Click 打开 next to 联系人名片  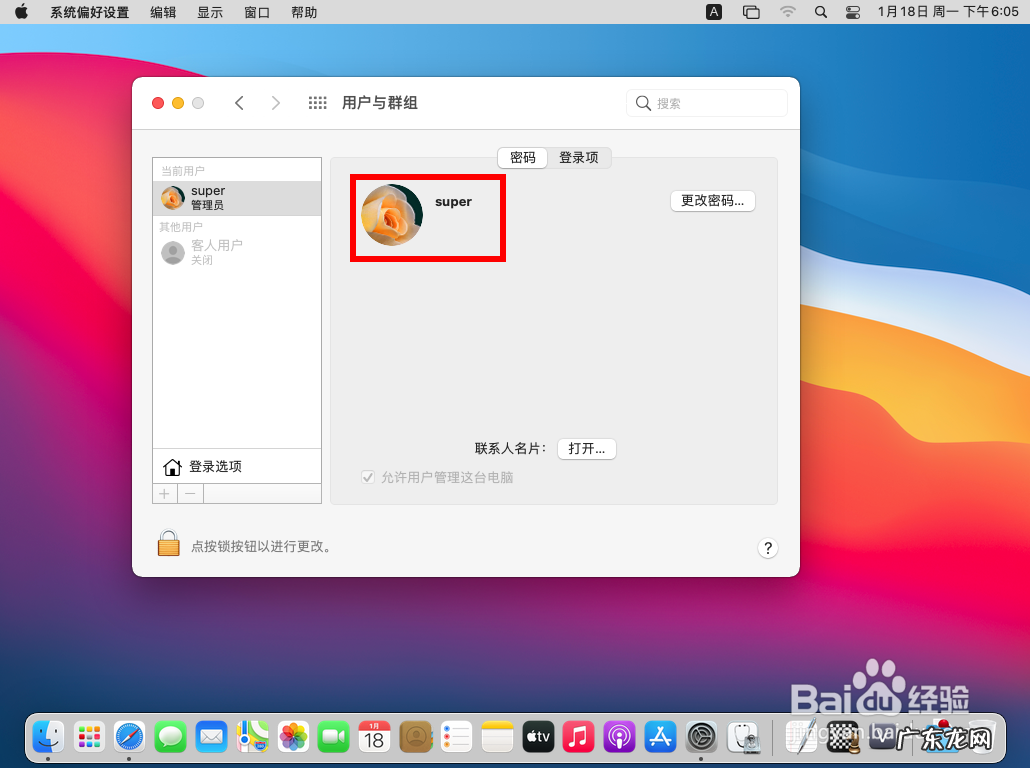pos(586,448)
